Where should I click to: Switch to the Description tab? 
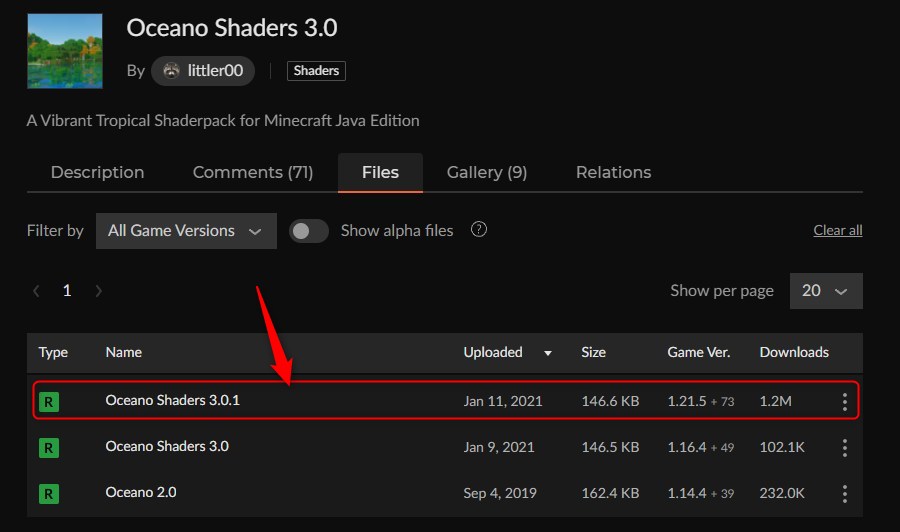pyautogui.click(x=97, y=172)
